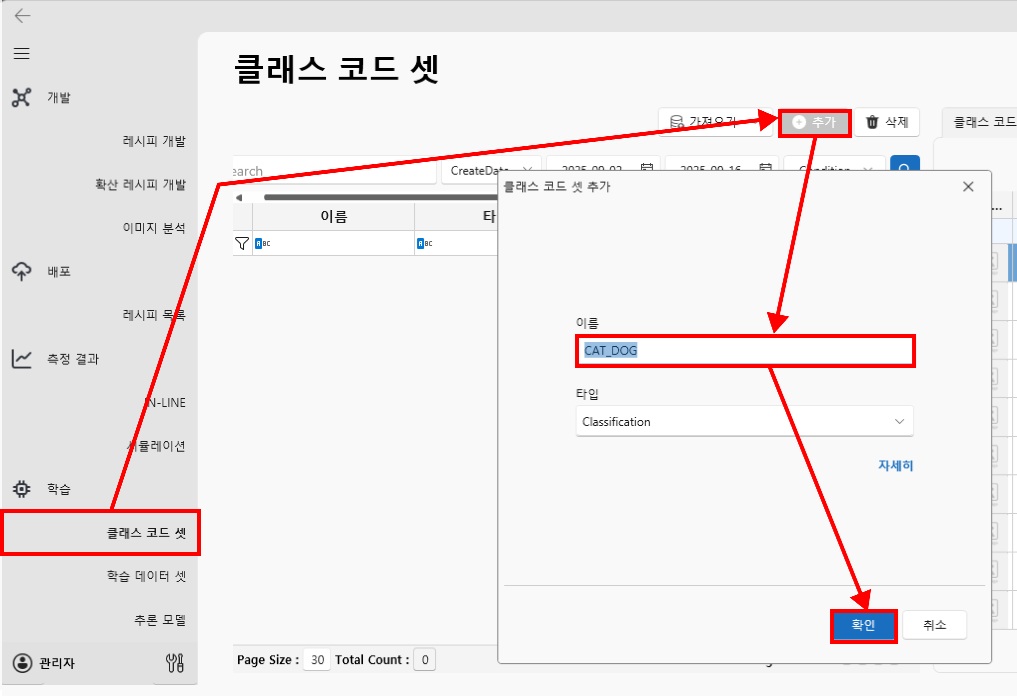
Task: Go to 학습 데이터 셋 menu
Action: [146, 576]
